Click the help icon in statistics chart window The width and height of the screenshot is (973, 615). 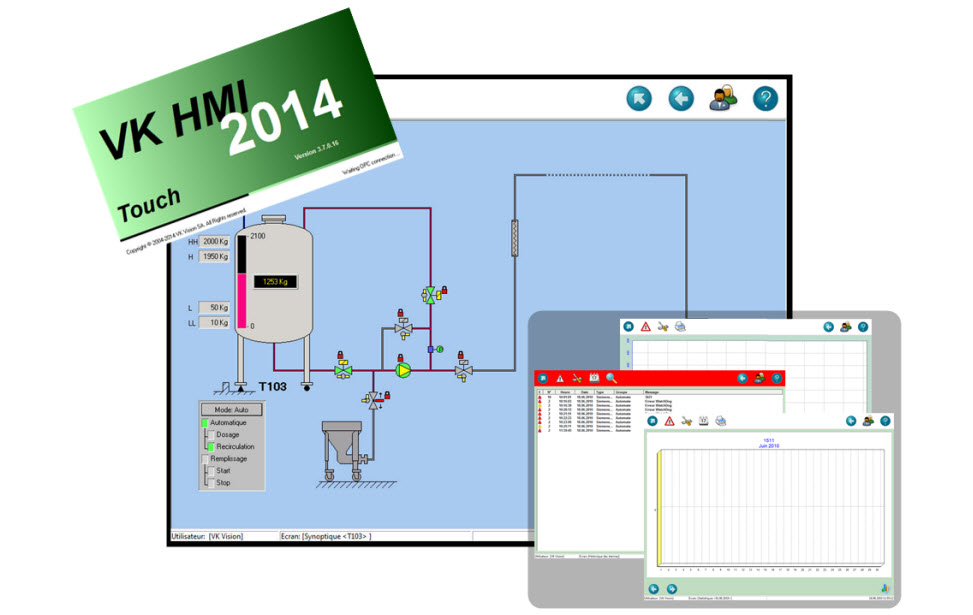point(886,421)
